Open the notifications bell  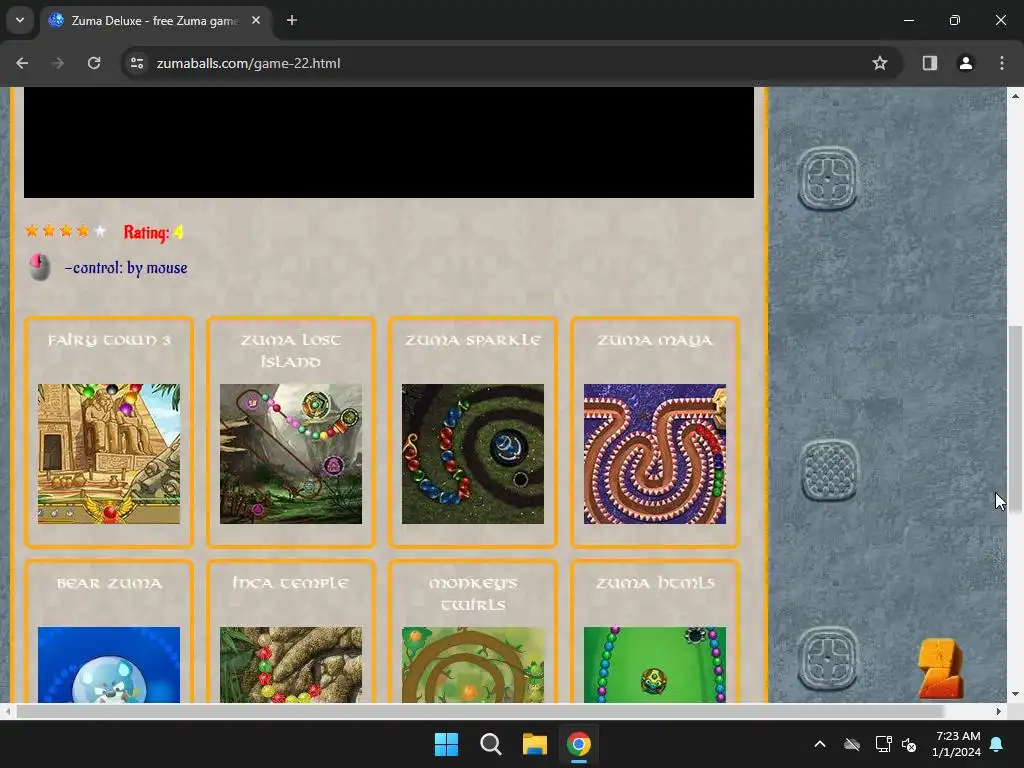point(997,744)
